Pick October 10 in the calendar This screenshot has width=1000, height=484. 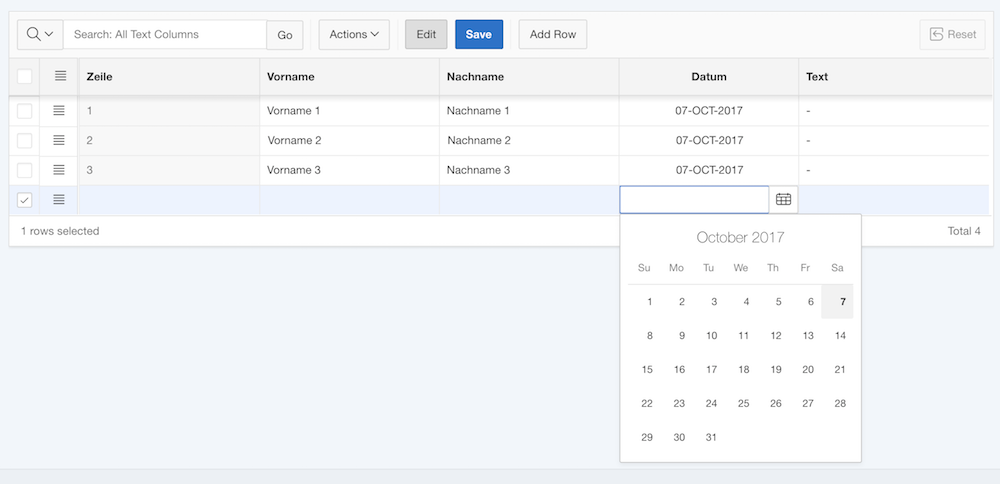[x=709, y=335]
